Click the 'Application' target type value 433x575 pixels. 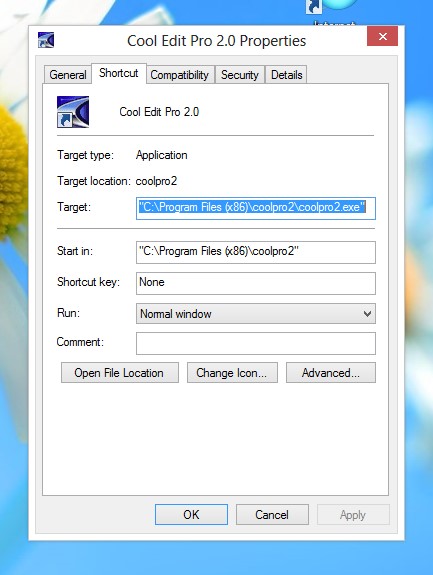pos(162,155)
